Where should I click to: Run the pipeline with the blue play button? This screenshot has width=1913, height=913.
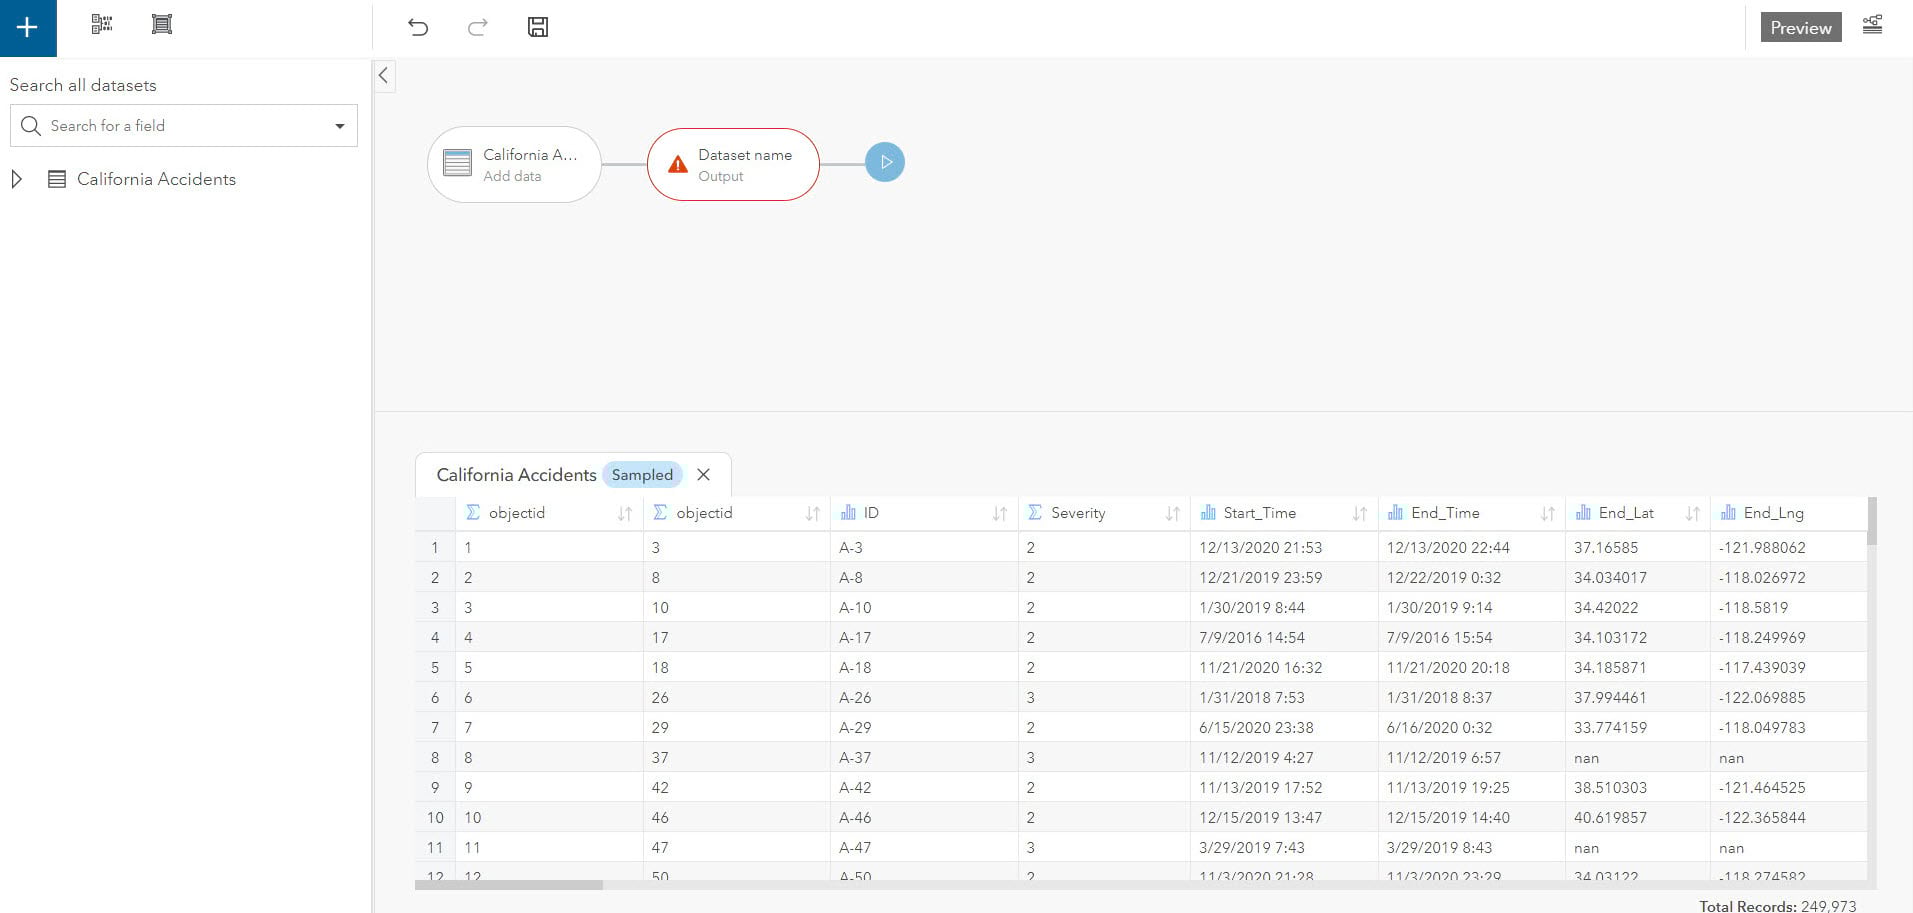point(884,161)
